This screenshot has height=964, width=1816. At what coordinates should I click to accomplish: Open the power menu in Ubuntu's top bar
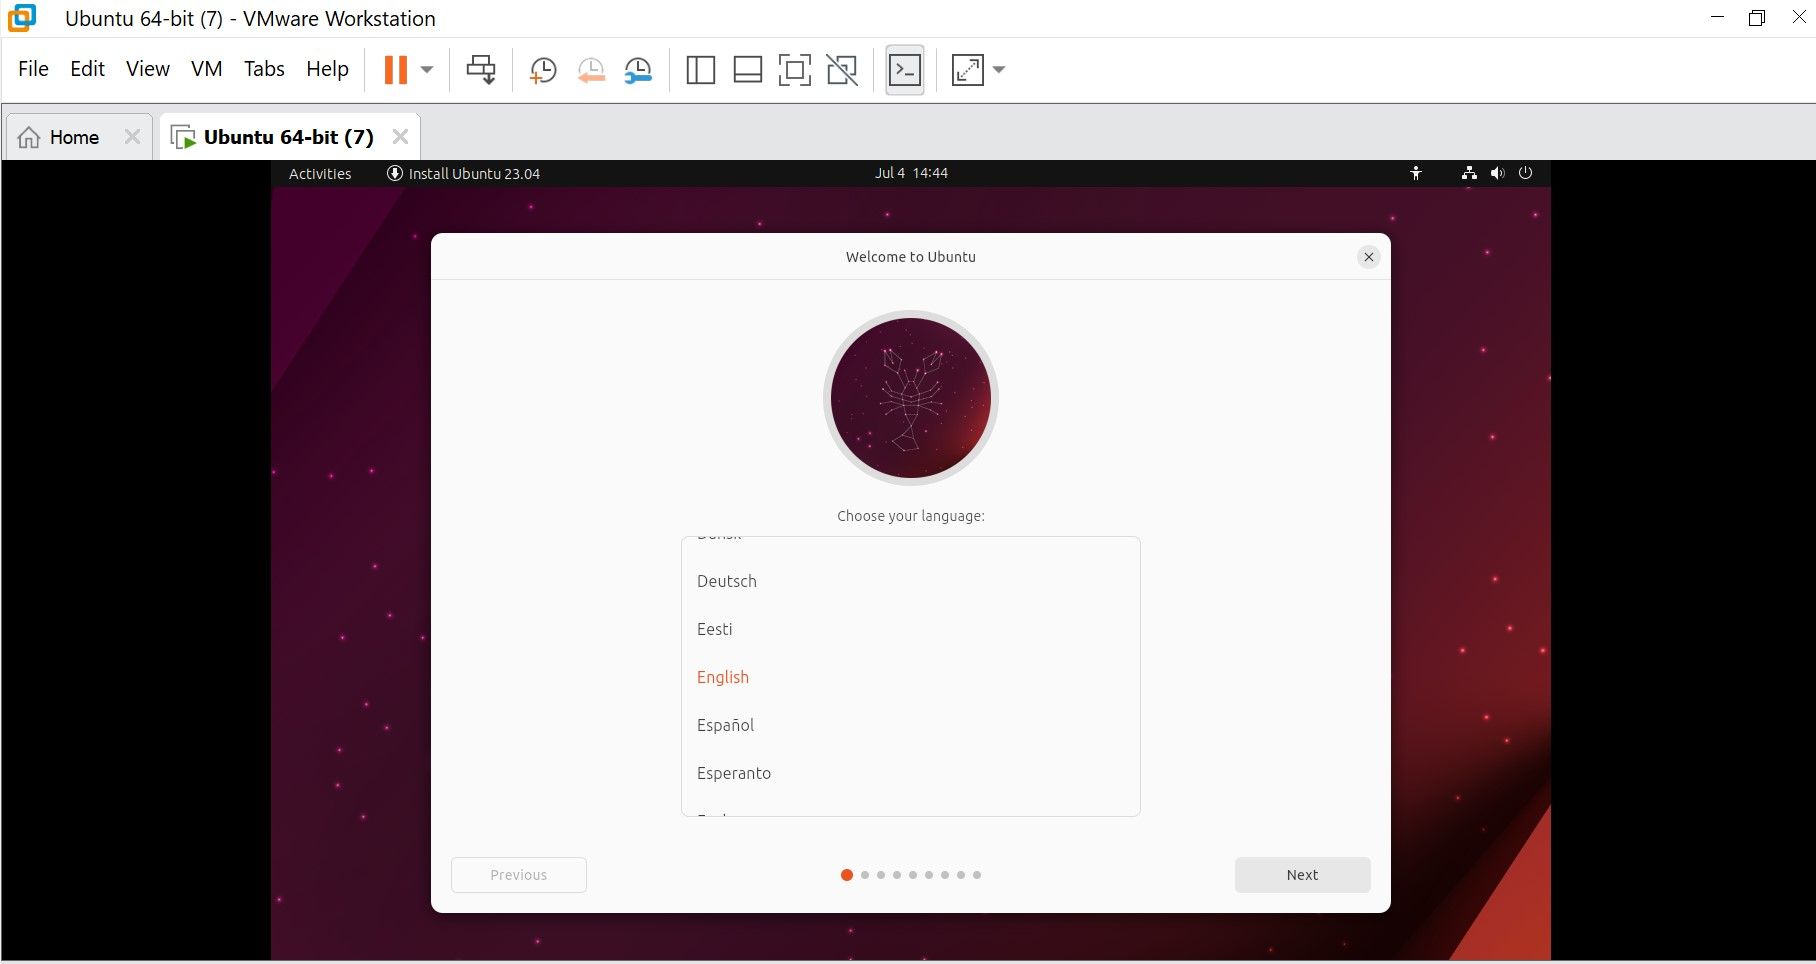click(1526, 173)
